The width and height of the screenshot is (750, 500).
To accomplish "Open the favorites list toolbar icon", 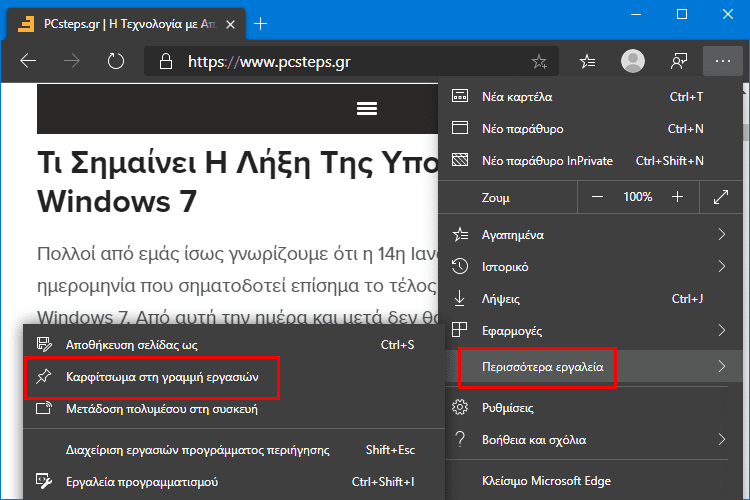I will click(x=587, y=61).
